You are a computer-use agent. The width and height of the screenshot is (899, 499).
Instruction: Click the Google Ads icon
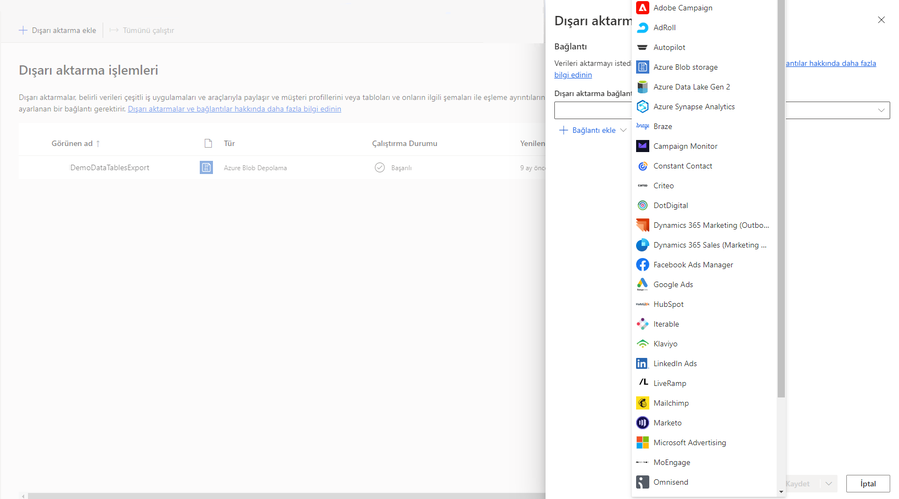coord(642,284)
